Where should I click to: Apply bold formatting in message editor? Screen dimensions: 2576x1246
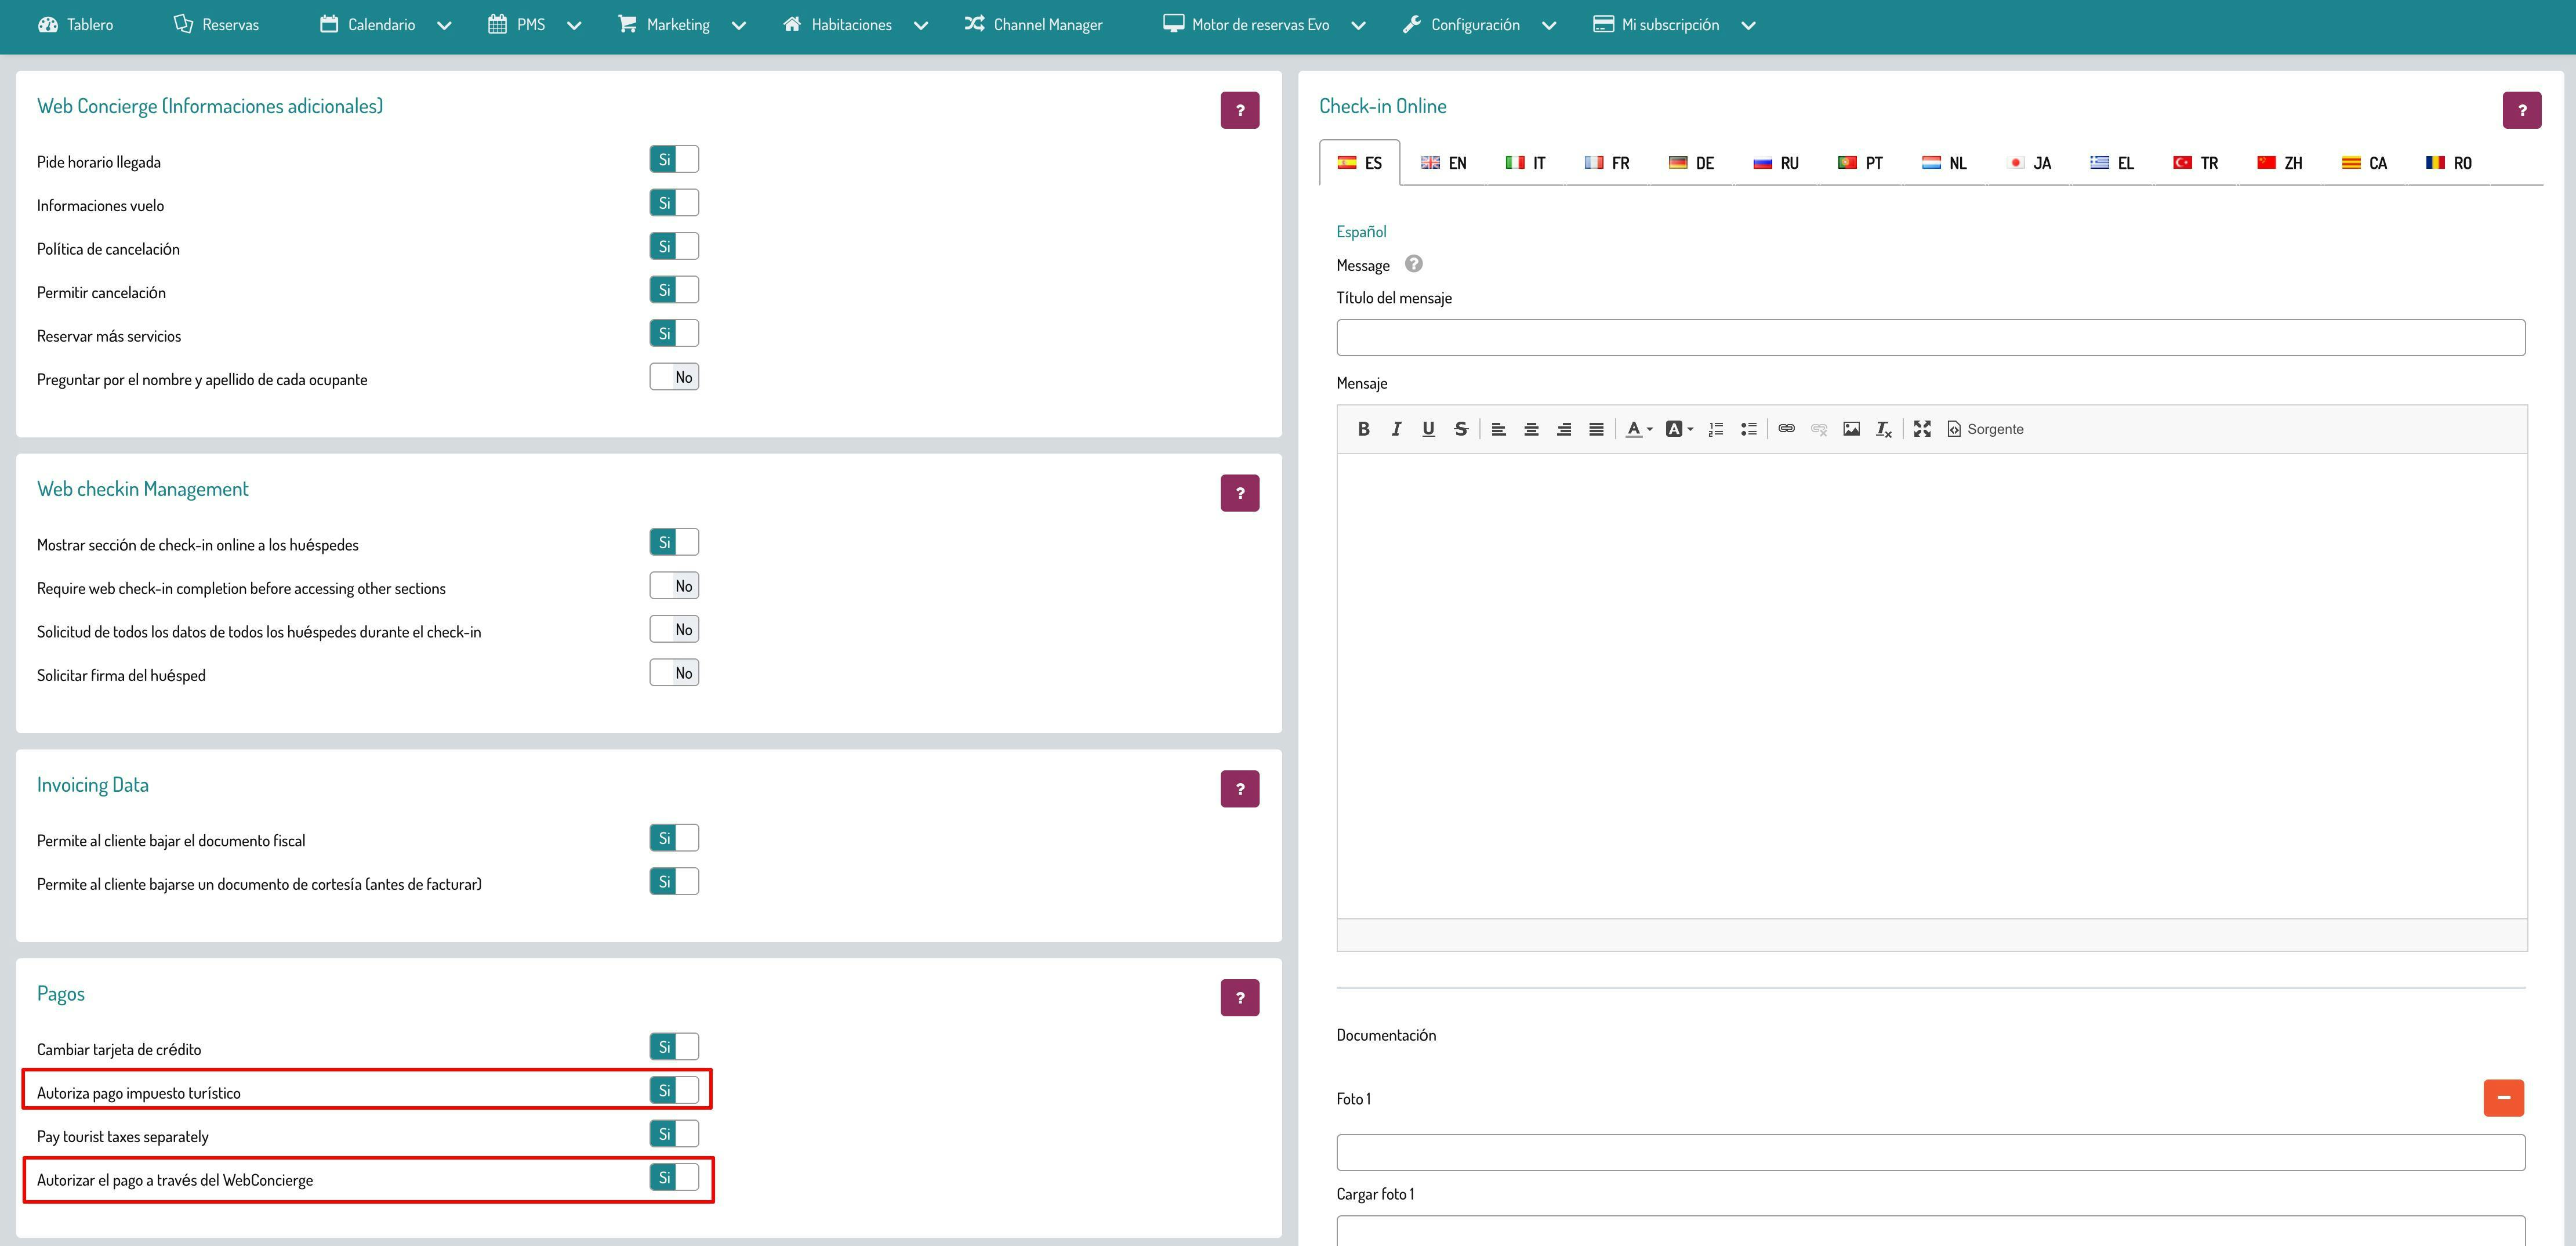1363,429
